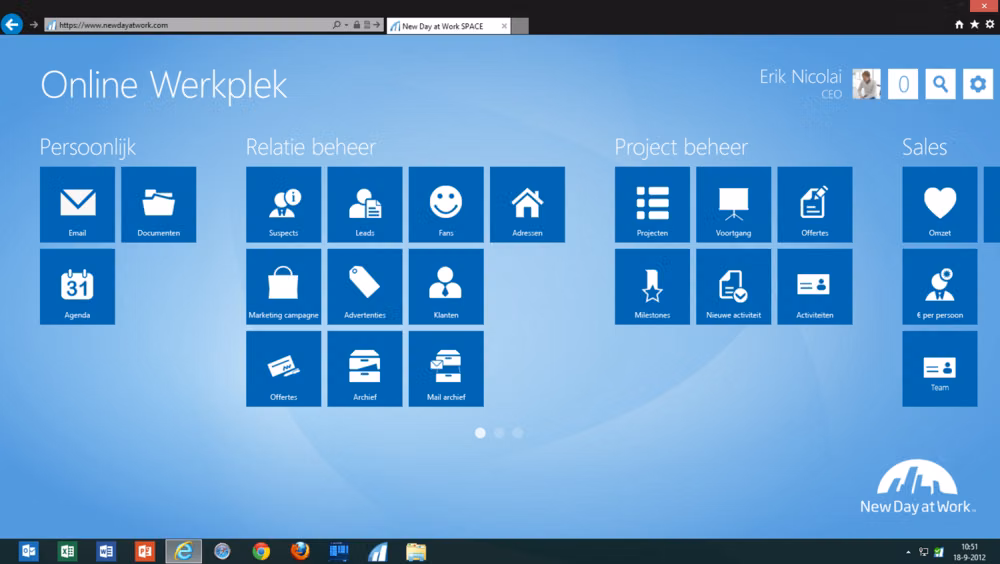Open the Activiteiten tile
The height and width of the screenshot is (564, 1000).
(815, 286)
